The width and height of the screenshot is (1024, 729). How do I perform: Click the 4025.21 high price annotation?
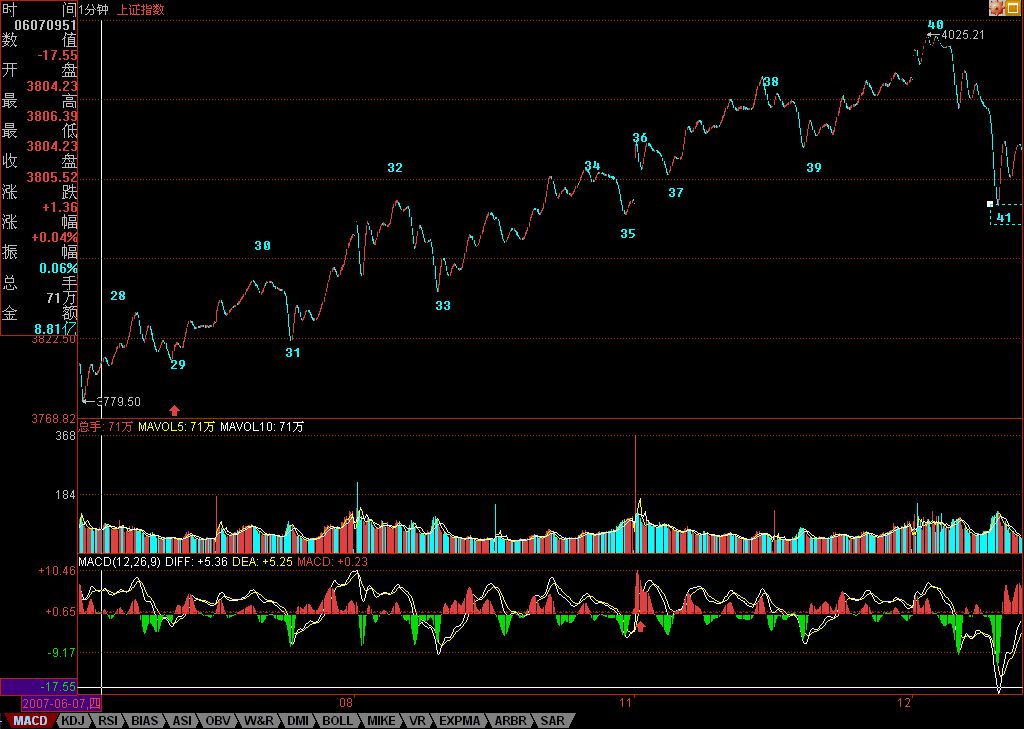[964, 35]
